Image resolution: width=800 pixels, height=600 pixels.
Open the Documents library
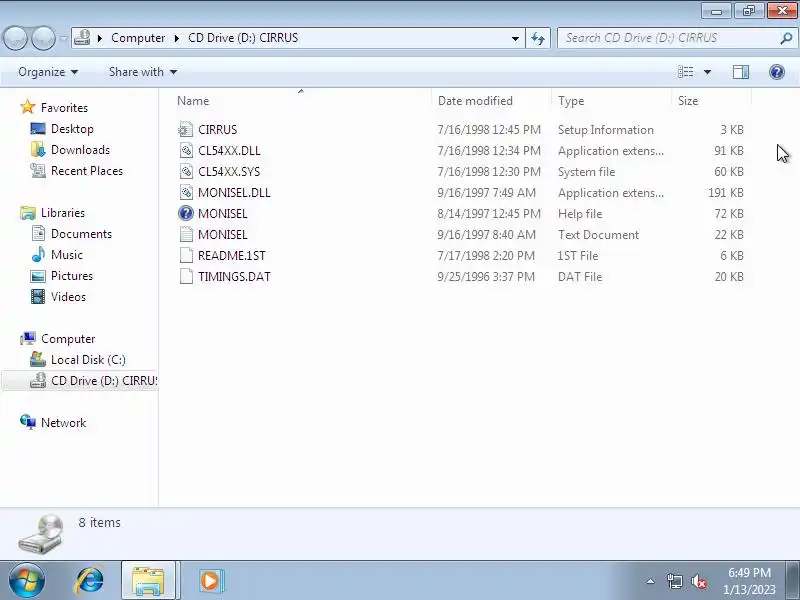point(81,234)
